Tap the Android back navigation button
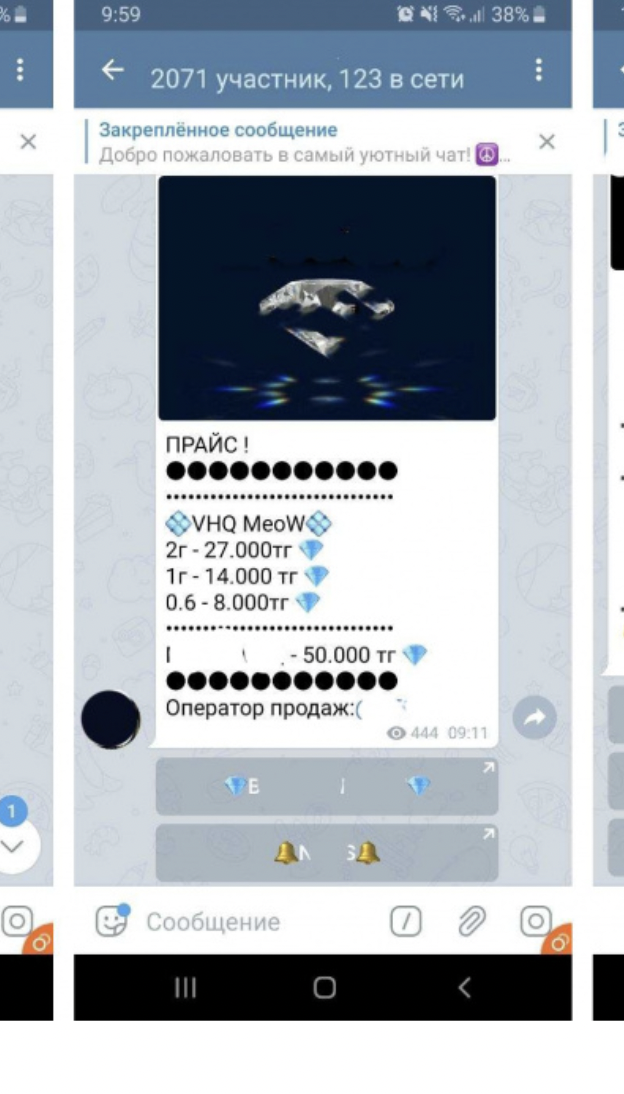Screen dimensions: 624x1094 [x=464, y=987]
